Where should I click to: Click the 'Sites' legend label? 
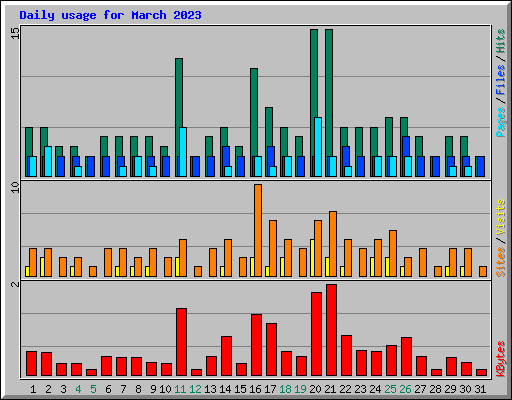tap(500, 262)
